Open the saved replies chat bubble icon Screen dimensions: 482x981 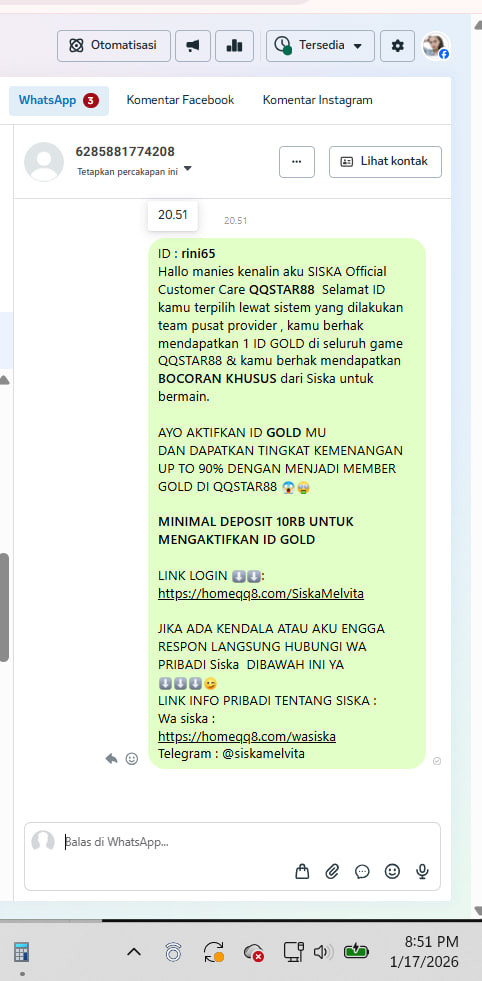pos(362,871)
